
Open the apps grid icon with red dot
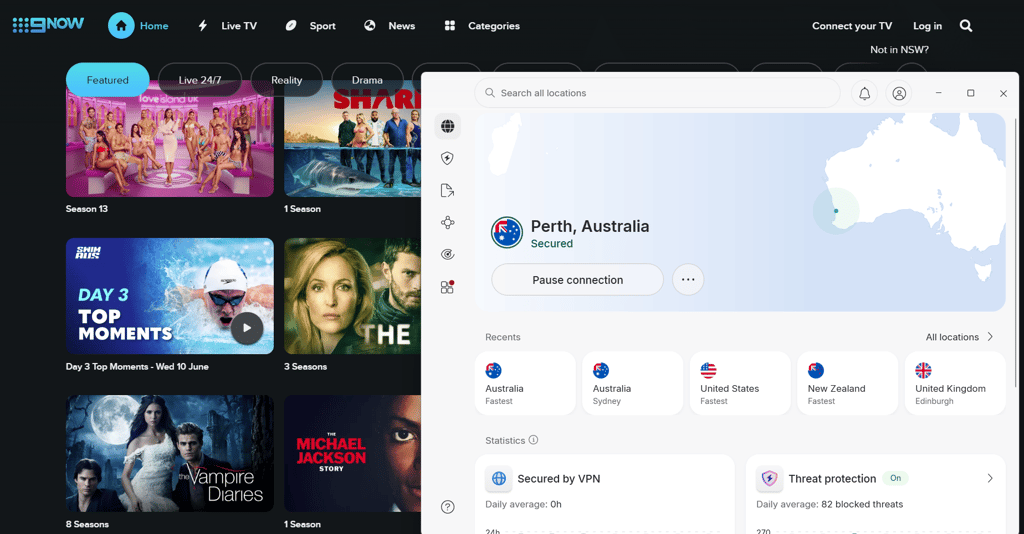coord(447,287)
